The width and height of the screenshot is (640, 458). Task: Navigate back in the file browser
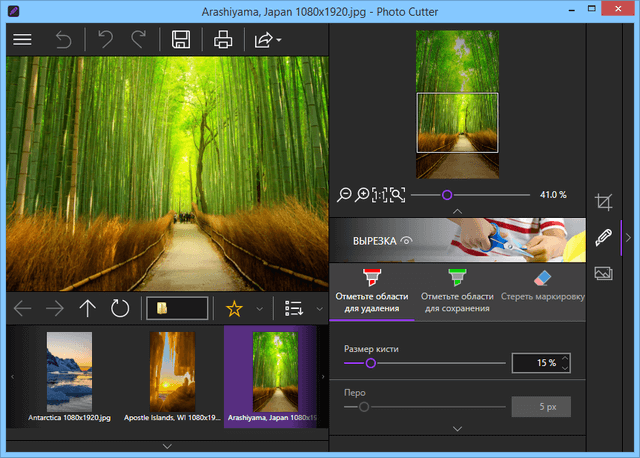click(22, 309)
